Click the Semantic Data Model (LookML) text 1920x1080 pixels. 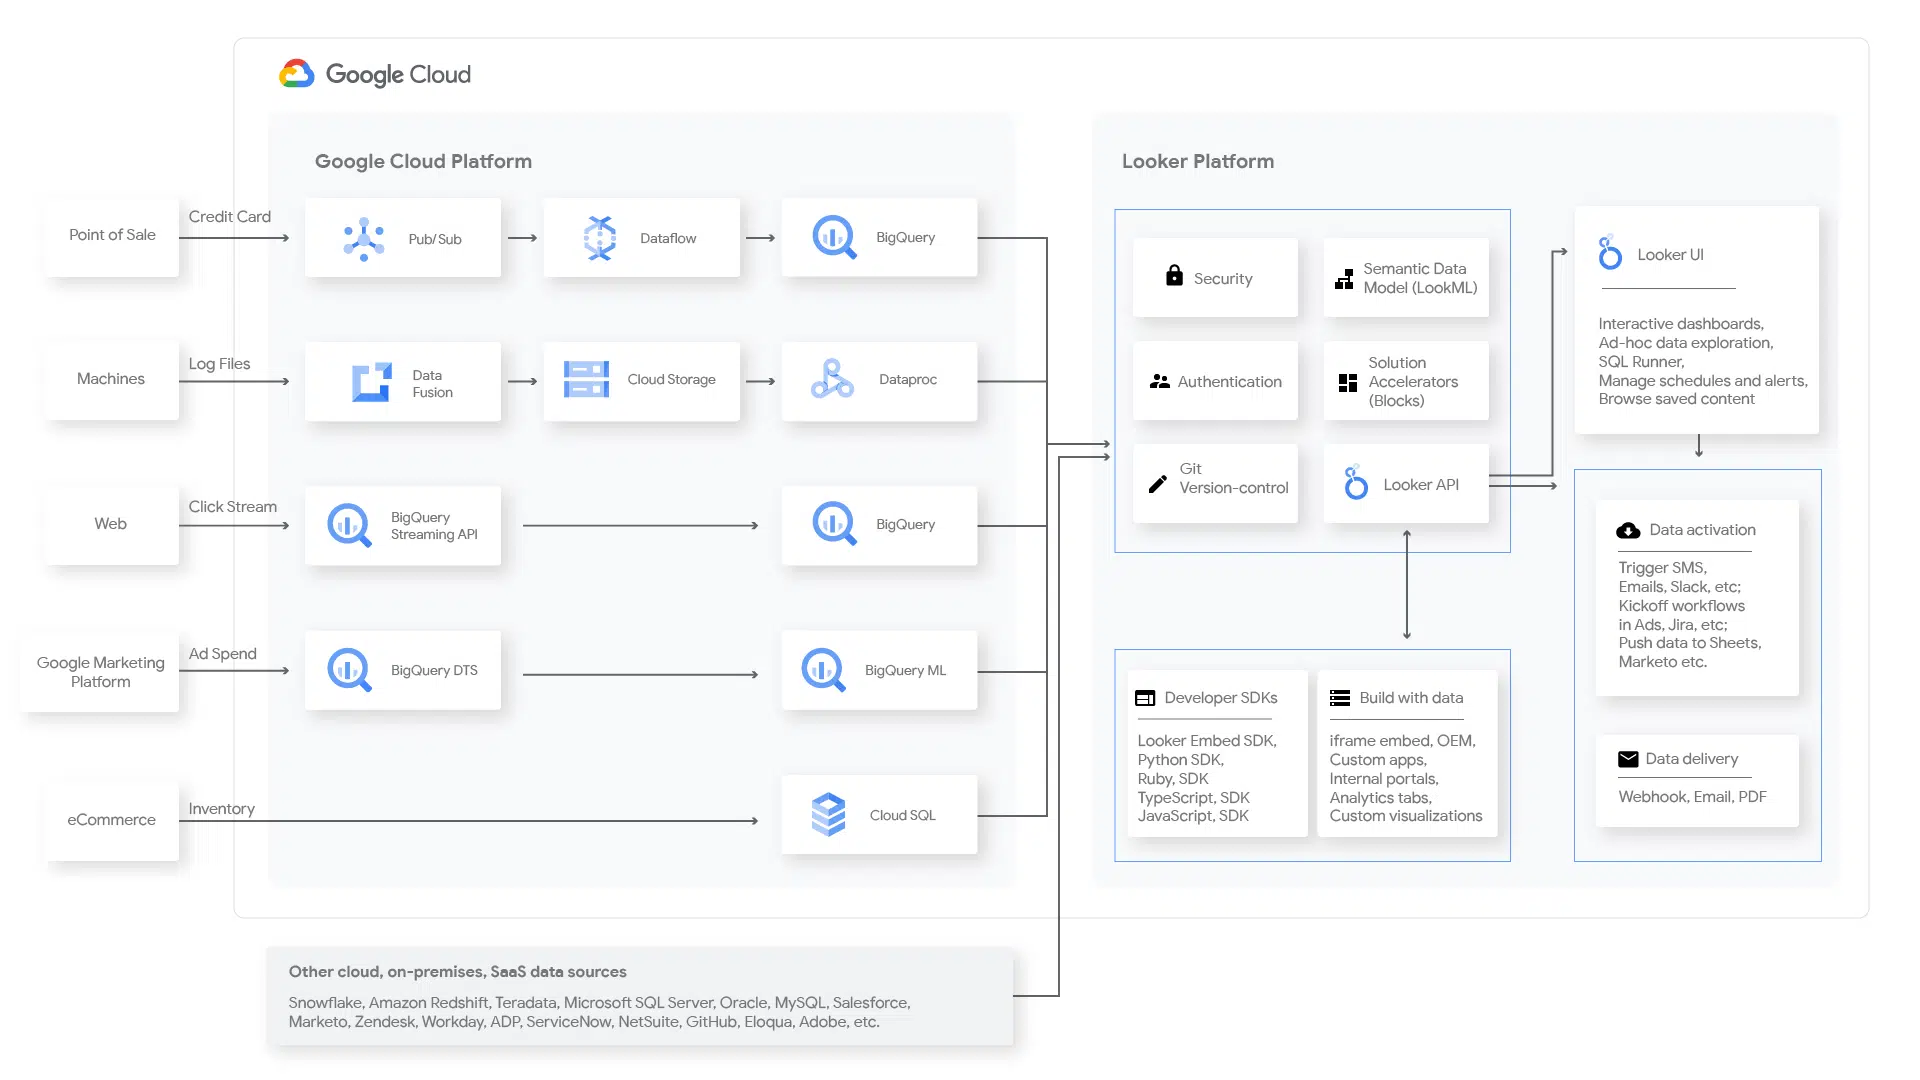pyautogui.click(x=1420, y=278)
